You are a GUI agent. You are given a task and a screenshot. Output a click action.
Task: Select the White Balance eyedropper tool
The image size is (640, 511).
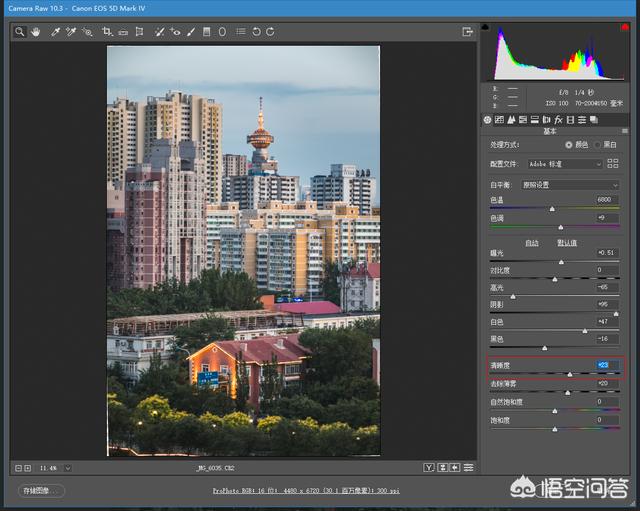55,32
